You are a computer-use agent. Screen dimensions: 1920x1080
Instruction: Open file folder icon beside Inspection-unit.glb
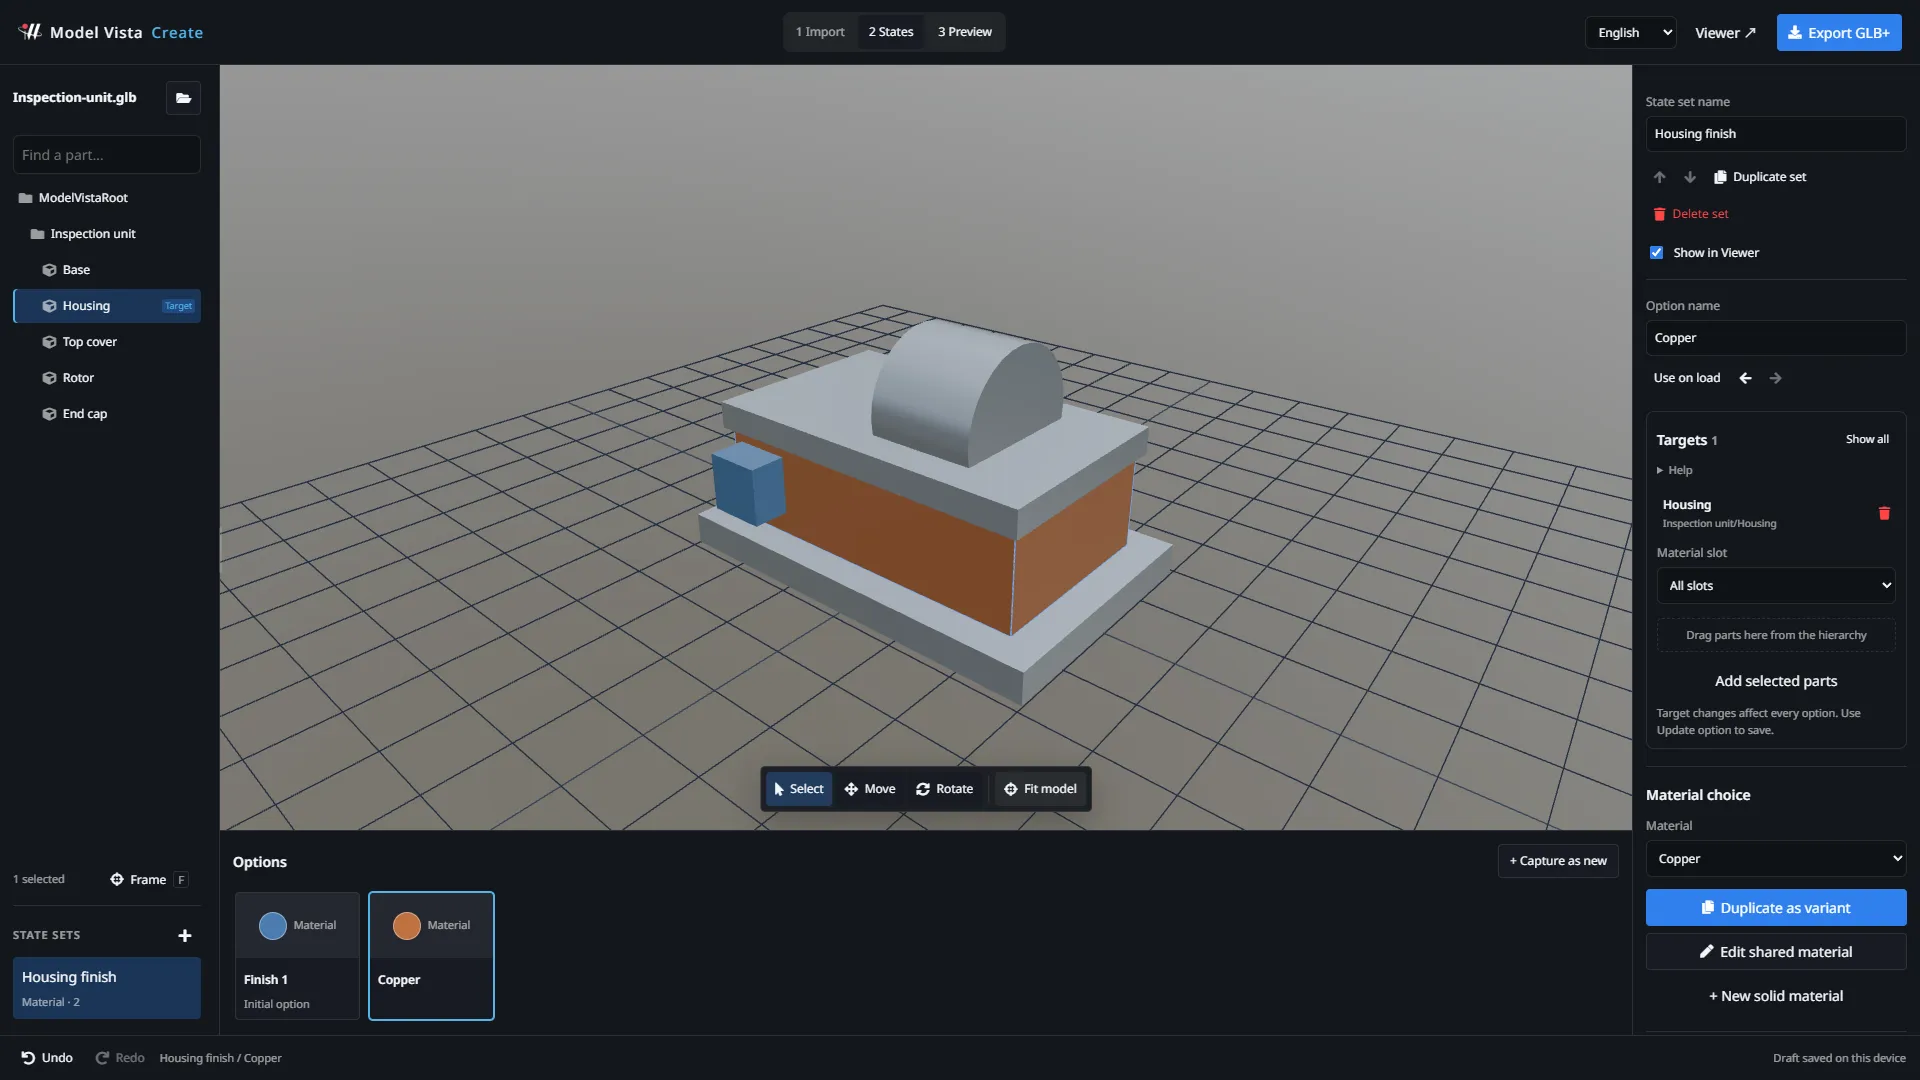pos(183,98)
